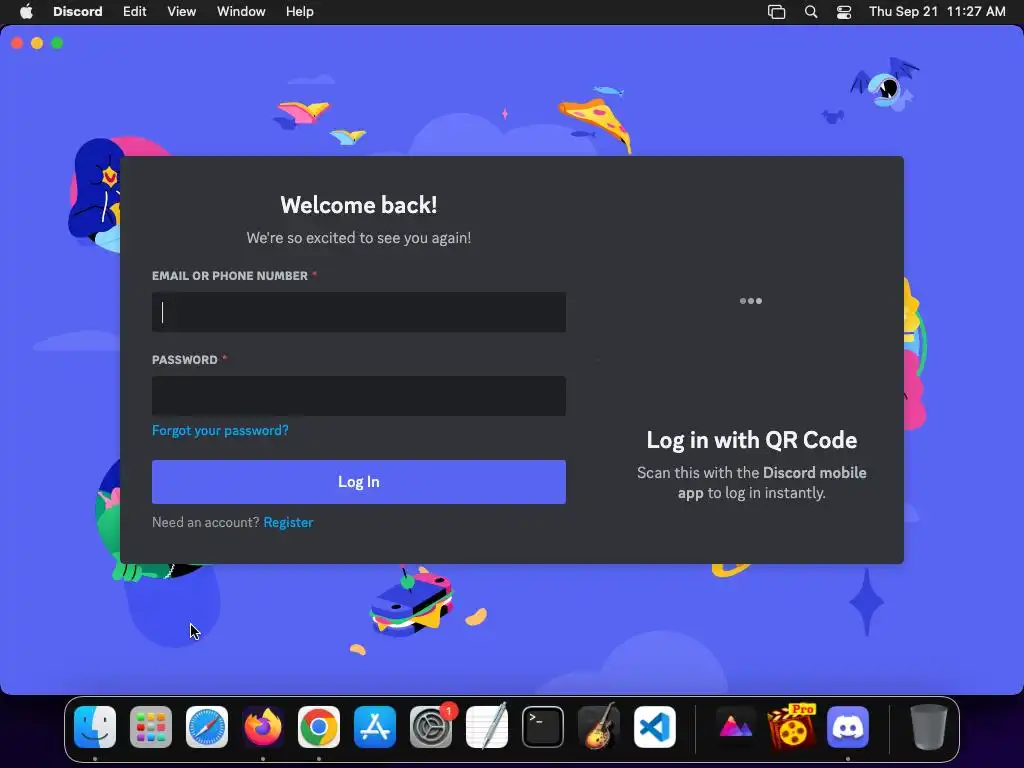Click the Stage Manager menu bar icon

[776, 12]
